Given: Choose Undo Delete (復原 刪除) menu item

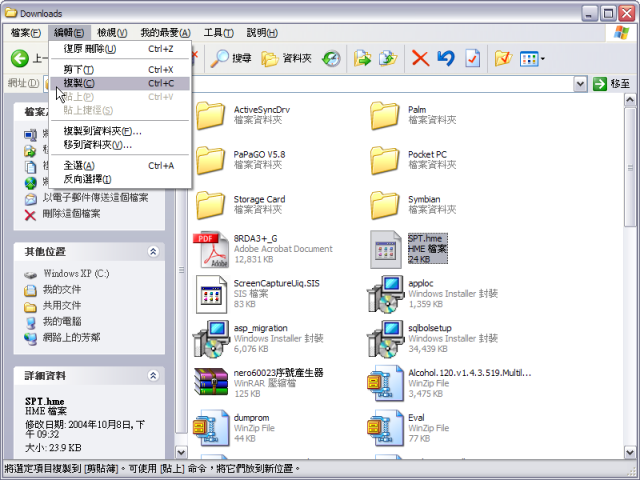Looking at the screenshot, I should click(x=120, y=49).
